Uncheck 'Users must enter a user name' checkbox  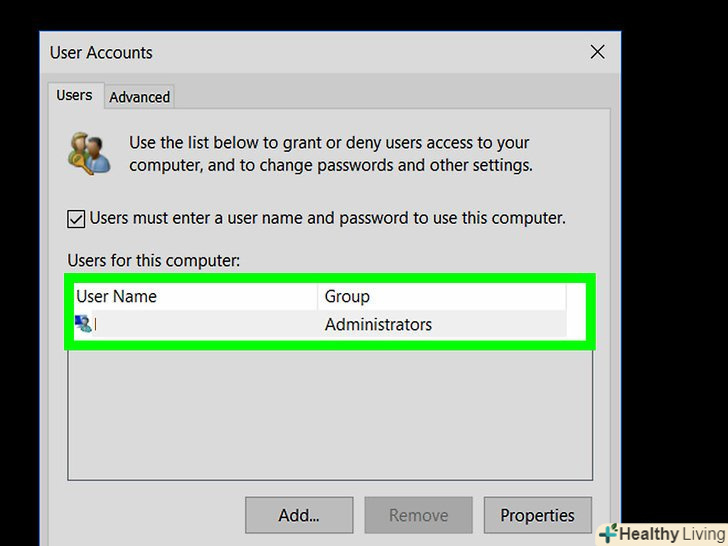pos(76,218)
